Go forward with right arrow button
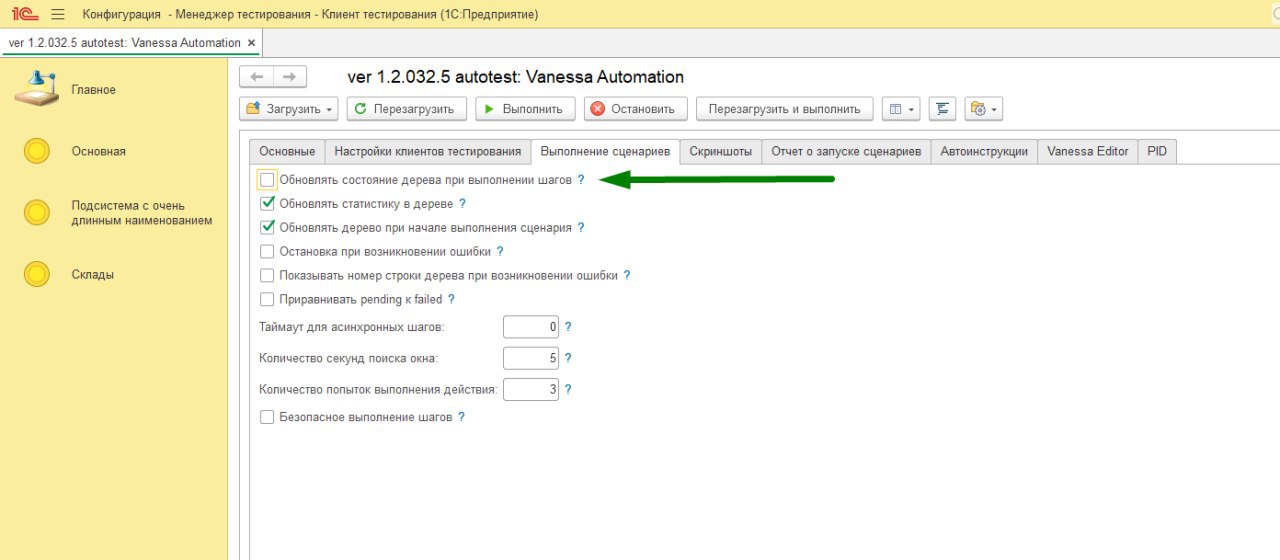The width and height of the screenshot is (1280, 560). point(290,77)
